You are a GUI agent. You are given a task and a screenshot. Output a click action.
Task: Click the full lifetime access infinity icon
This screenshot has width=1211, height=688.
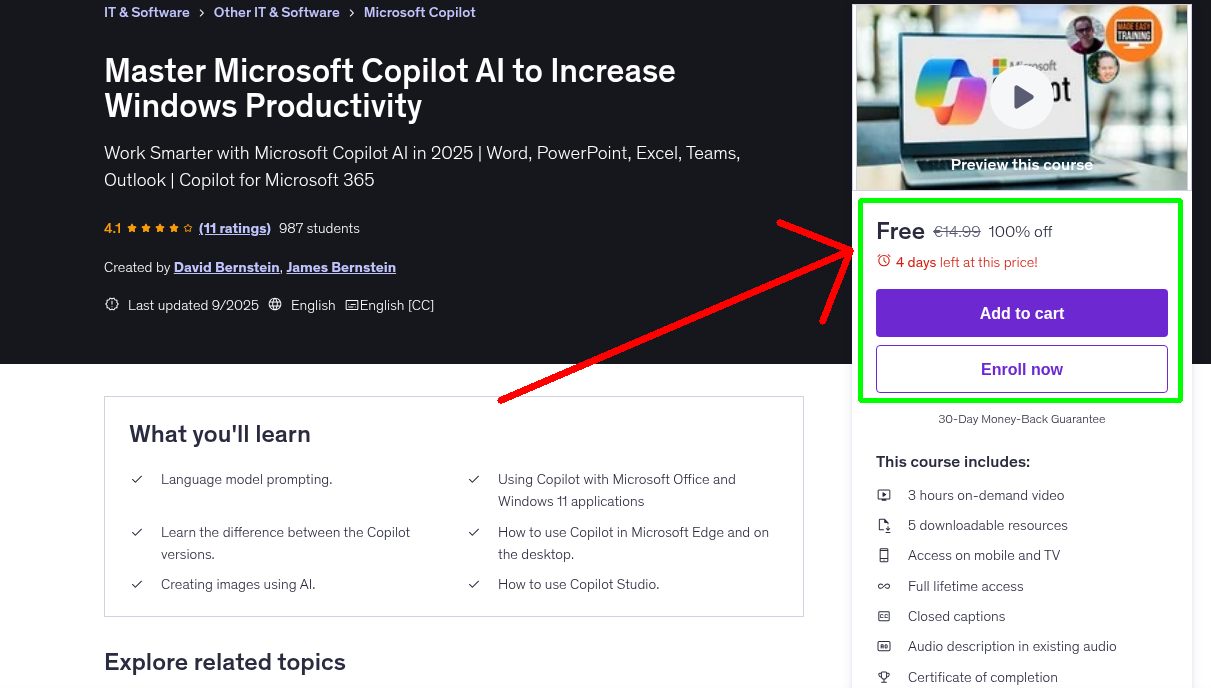pyautogui.click(x=884, y=586)
